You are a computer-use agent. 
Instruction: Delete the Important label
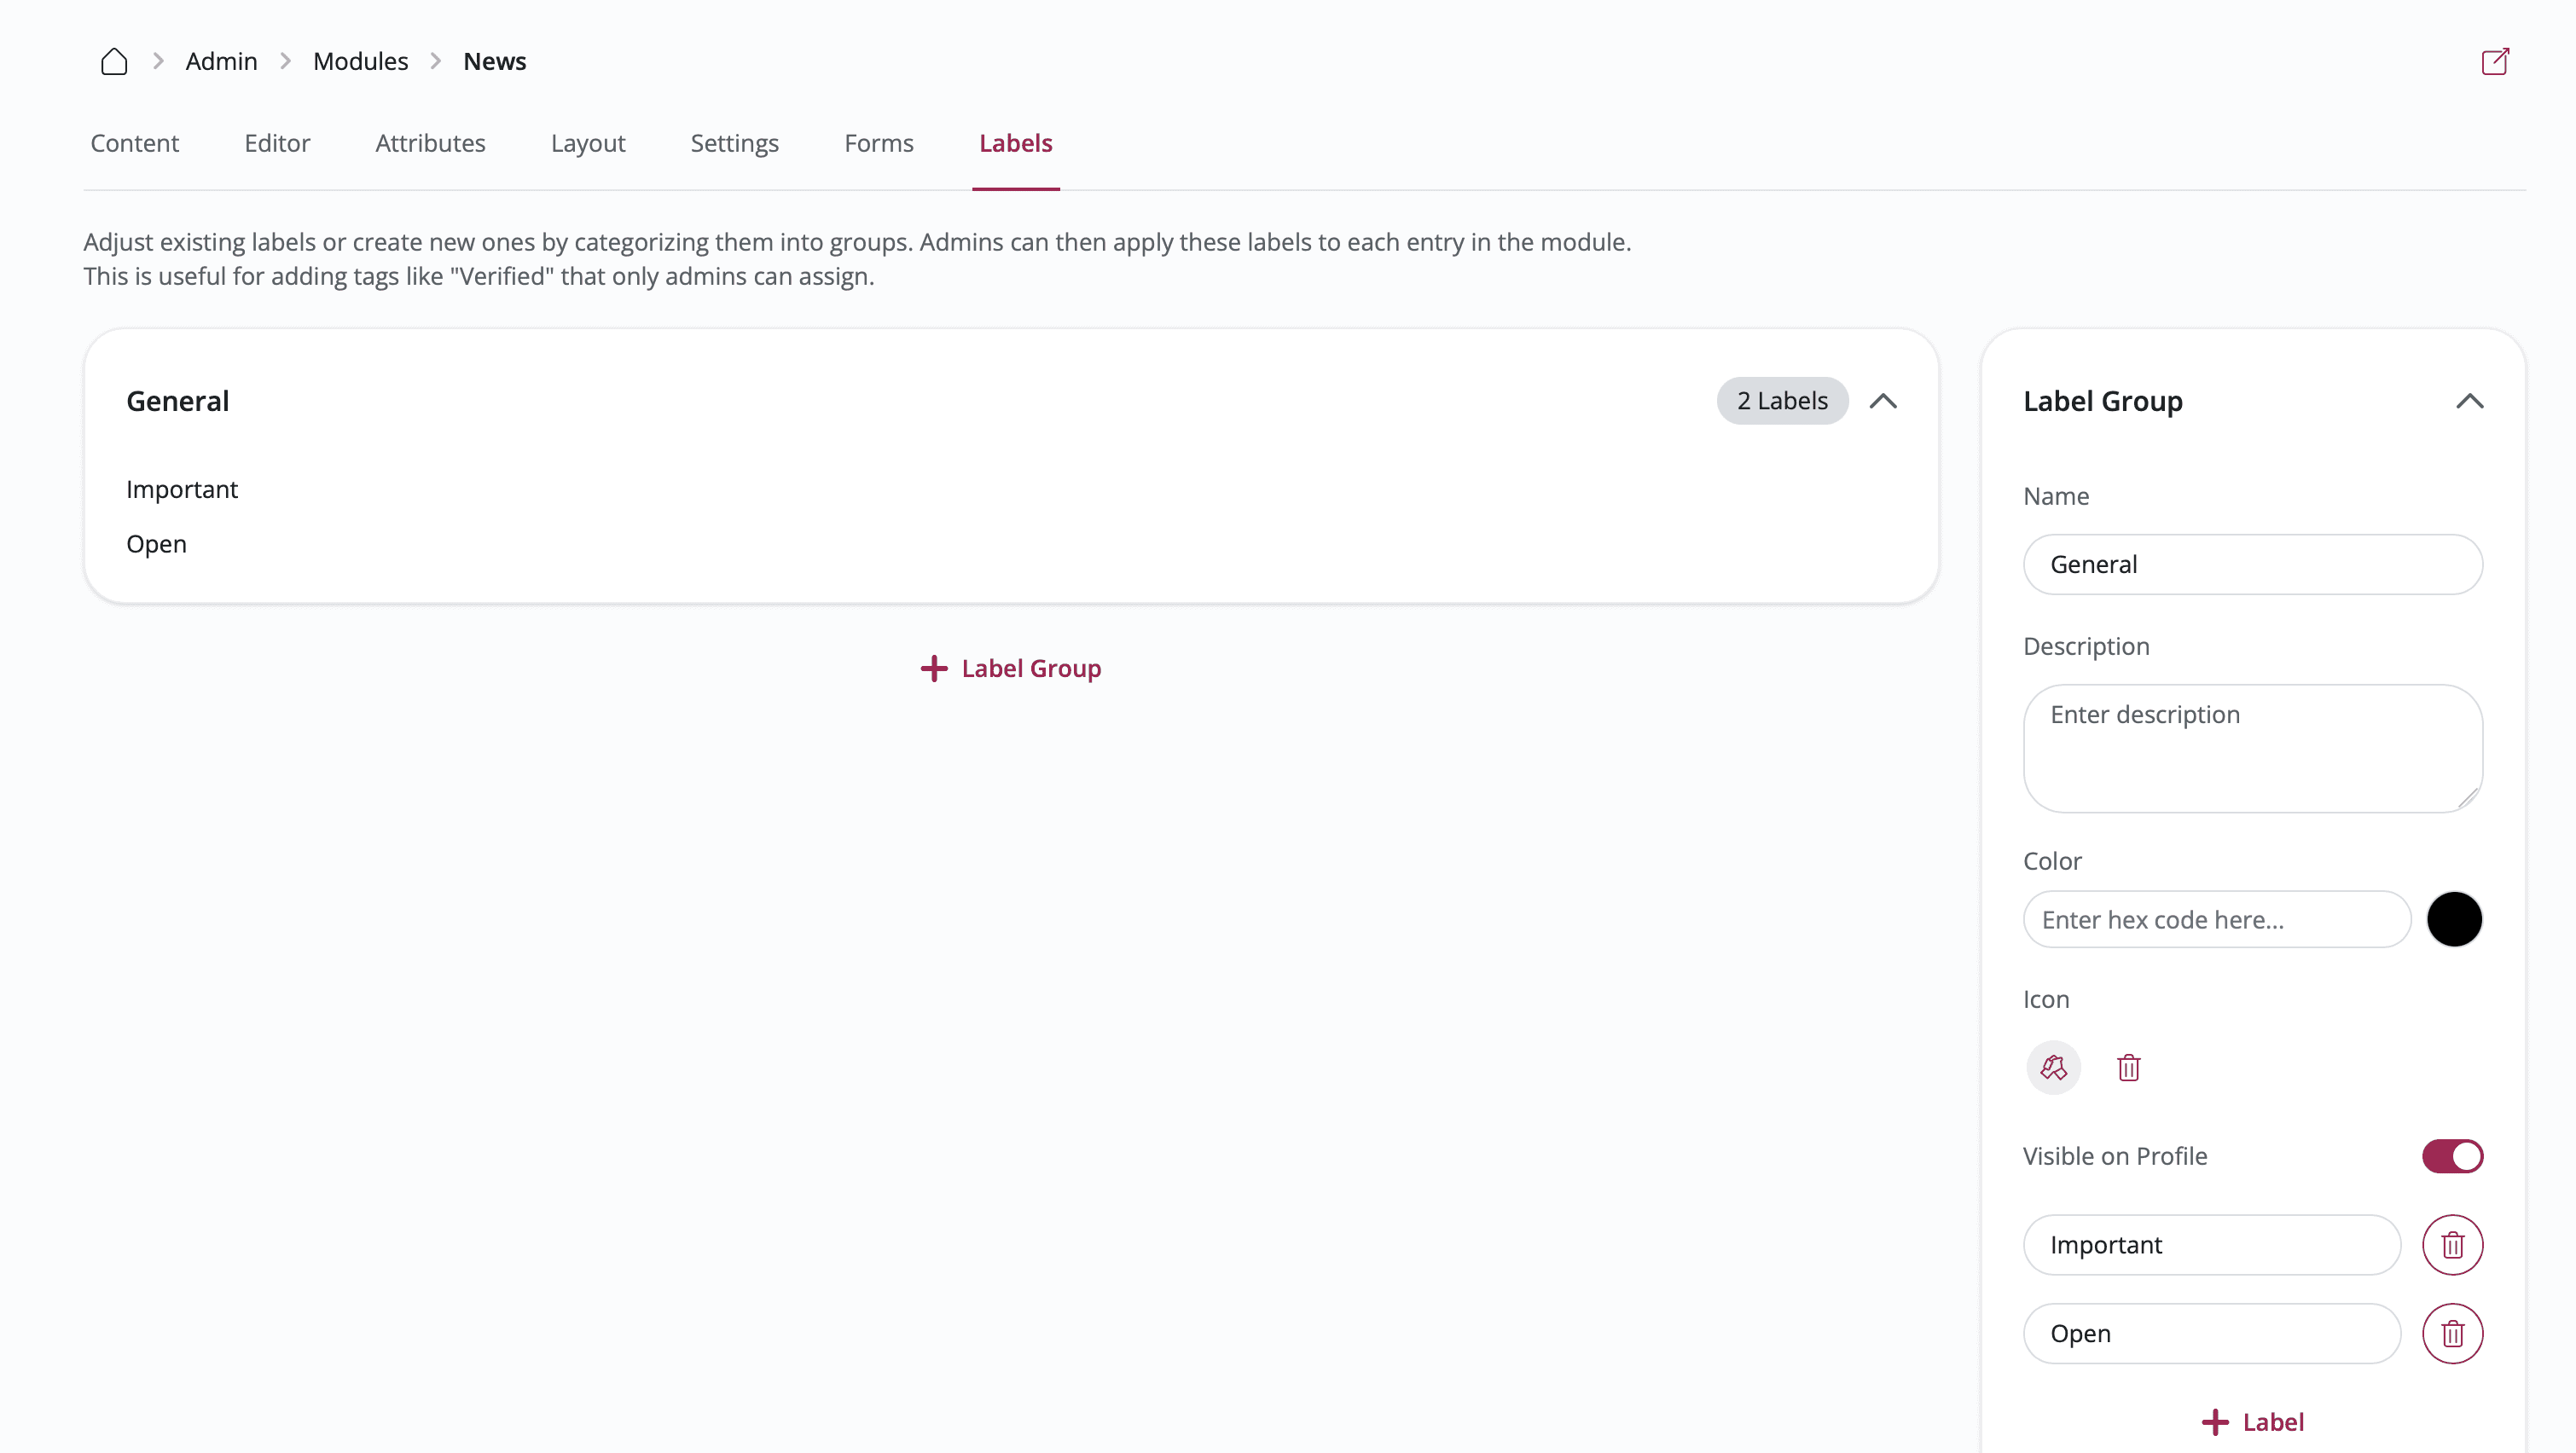point(2452,1245)
